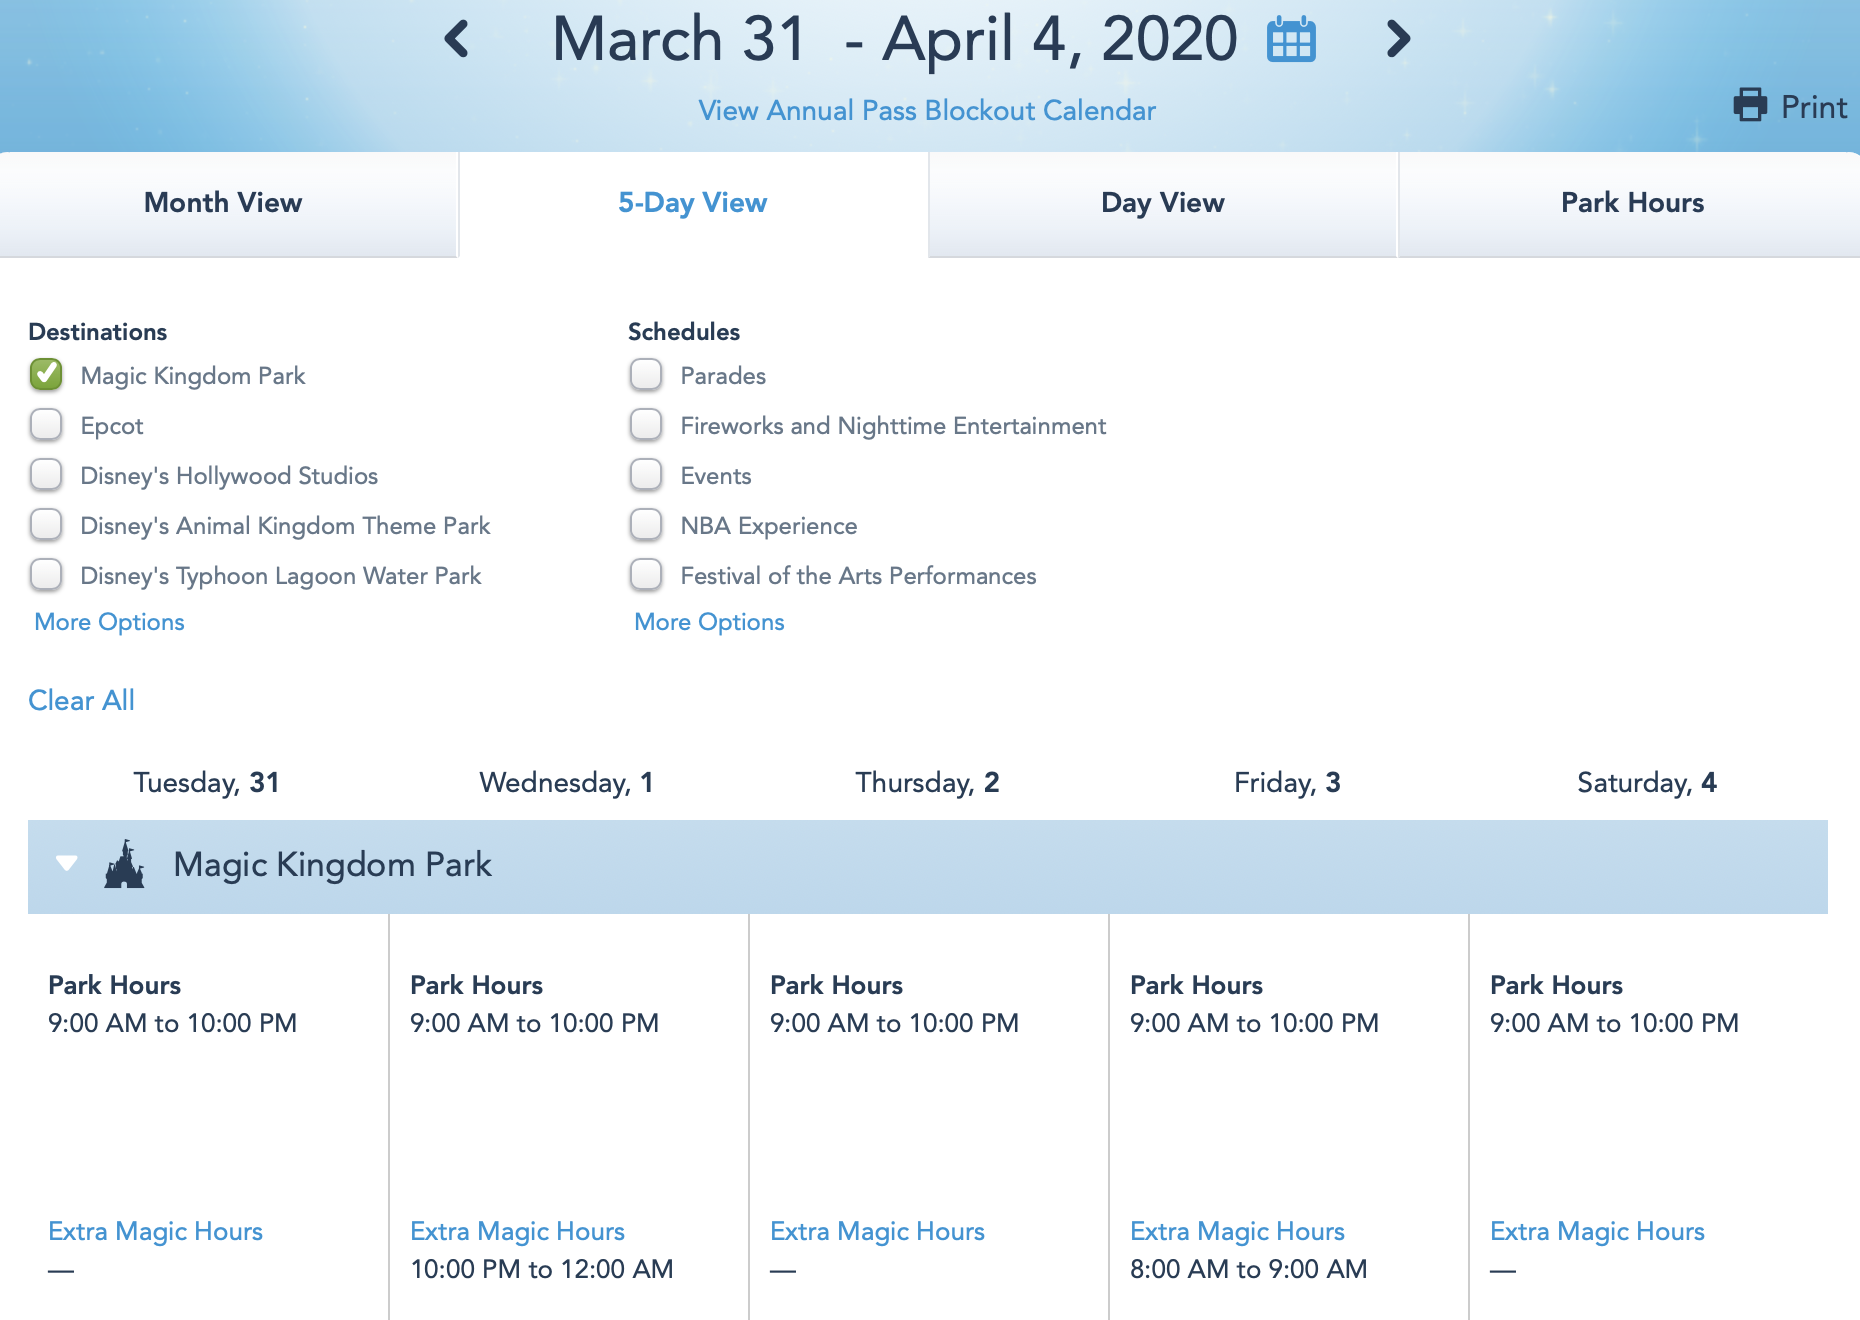Open the calendar date picker icon
The image size is (1860, 1320).
(x=1291, y=40)
